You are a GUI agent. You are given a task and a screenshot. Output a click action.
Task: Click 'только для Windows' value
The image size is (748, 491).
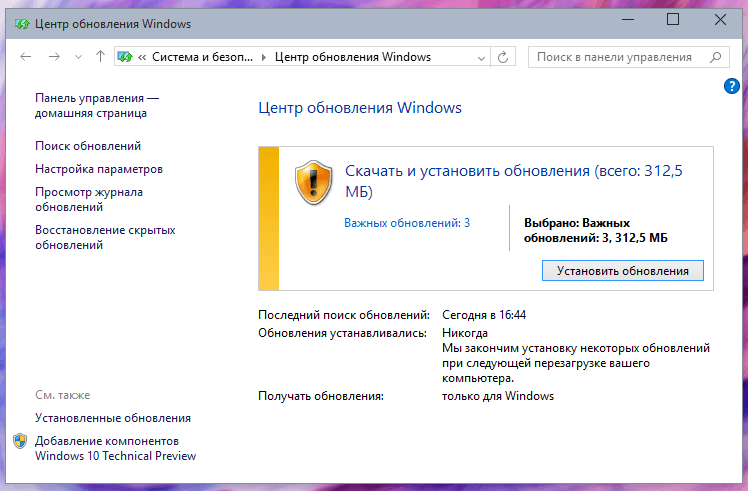(498, 396)
